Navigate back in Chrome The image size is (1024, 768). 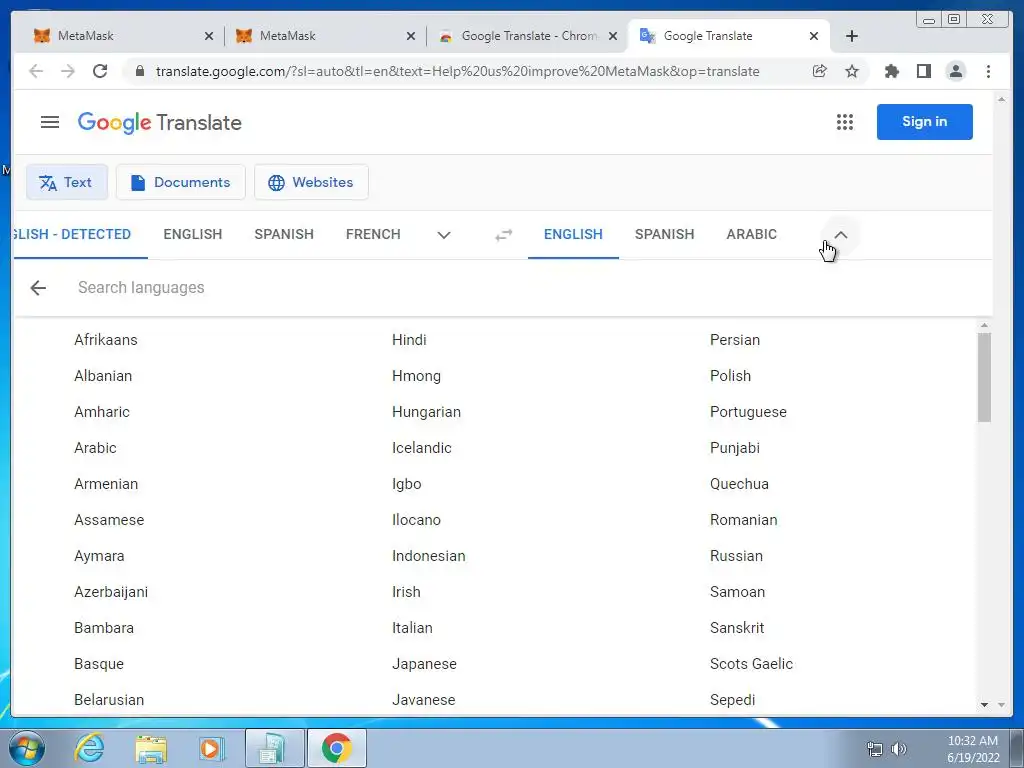(x=36, y=71)
